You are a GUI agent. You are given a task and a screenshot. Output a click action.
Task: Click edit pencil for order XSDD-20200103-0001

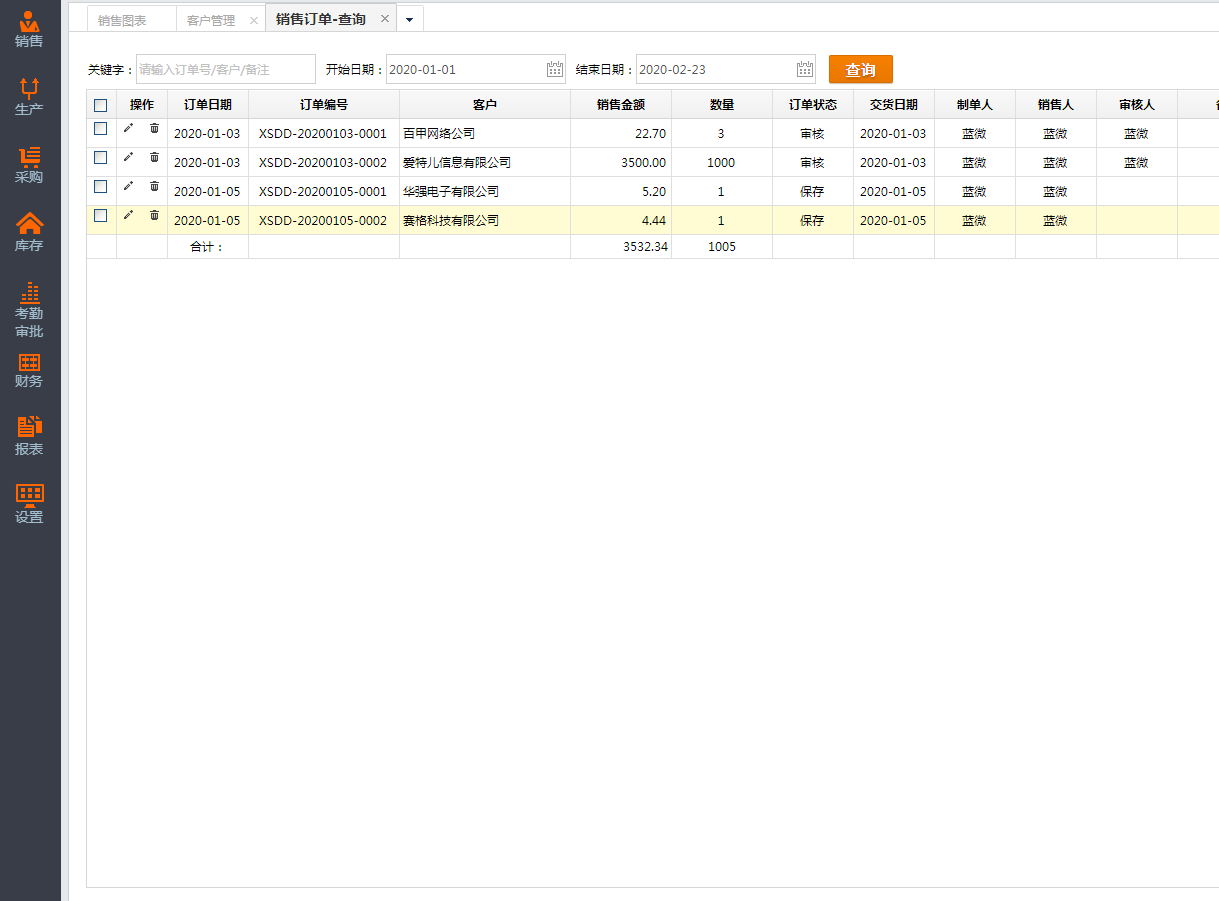(x=128, y=128)
